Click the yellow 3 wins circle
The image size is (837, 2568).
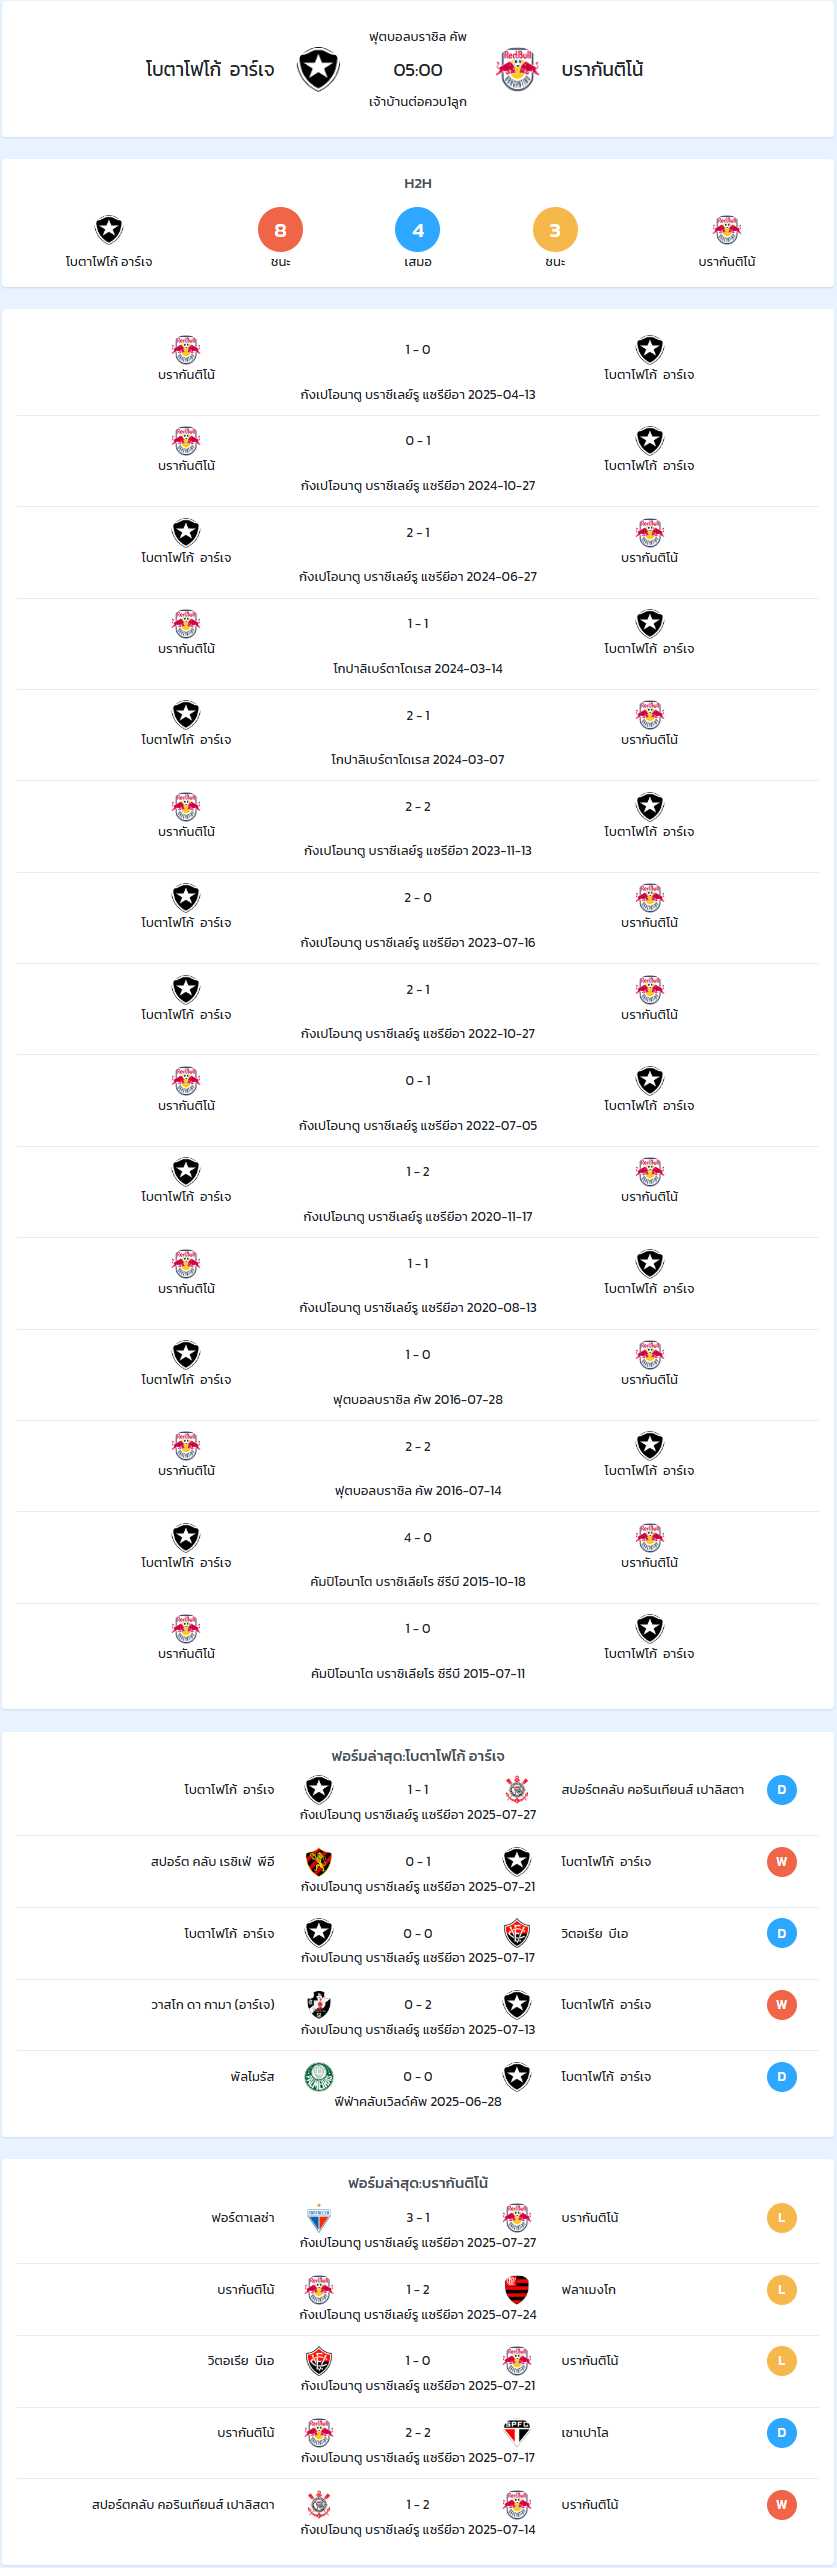tap(555, 230)
